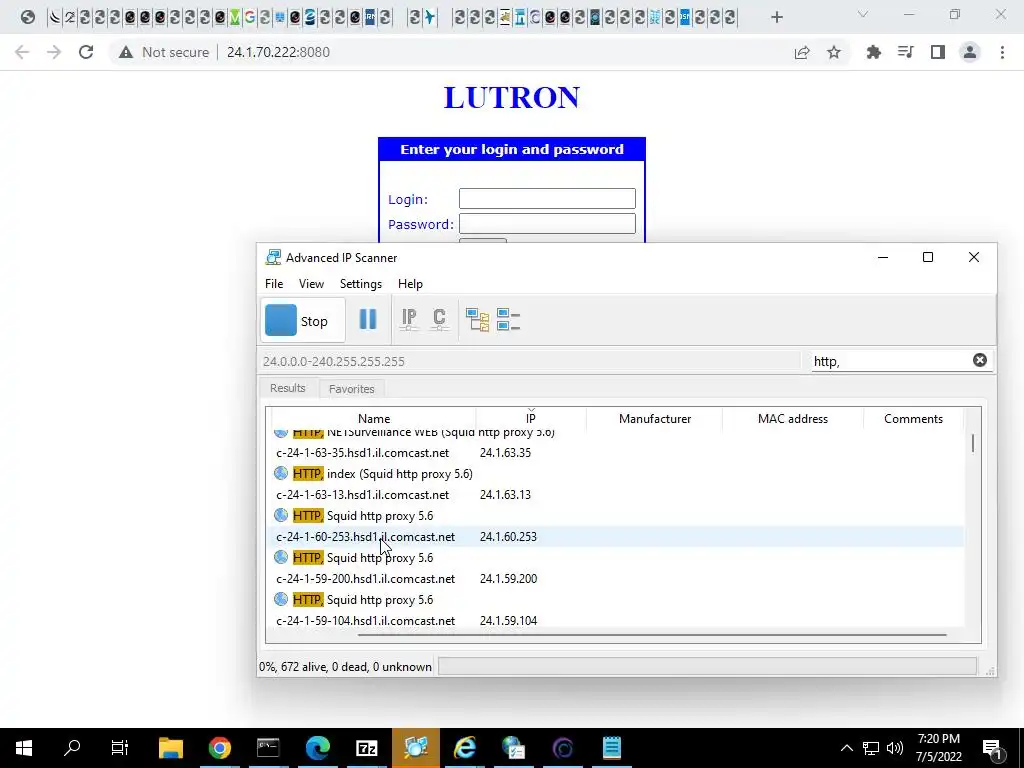Open Chrome media control icon

(905, 52)
